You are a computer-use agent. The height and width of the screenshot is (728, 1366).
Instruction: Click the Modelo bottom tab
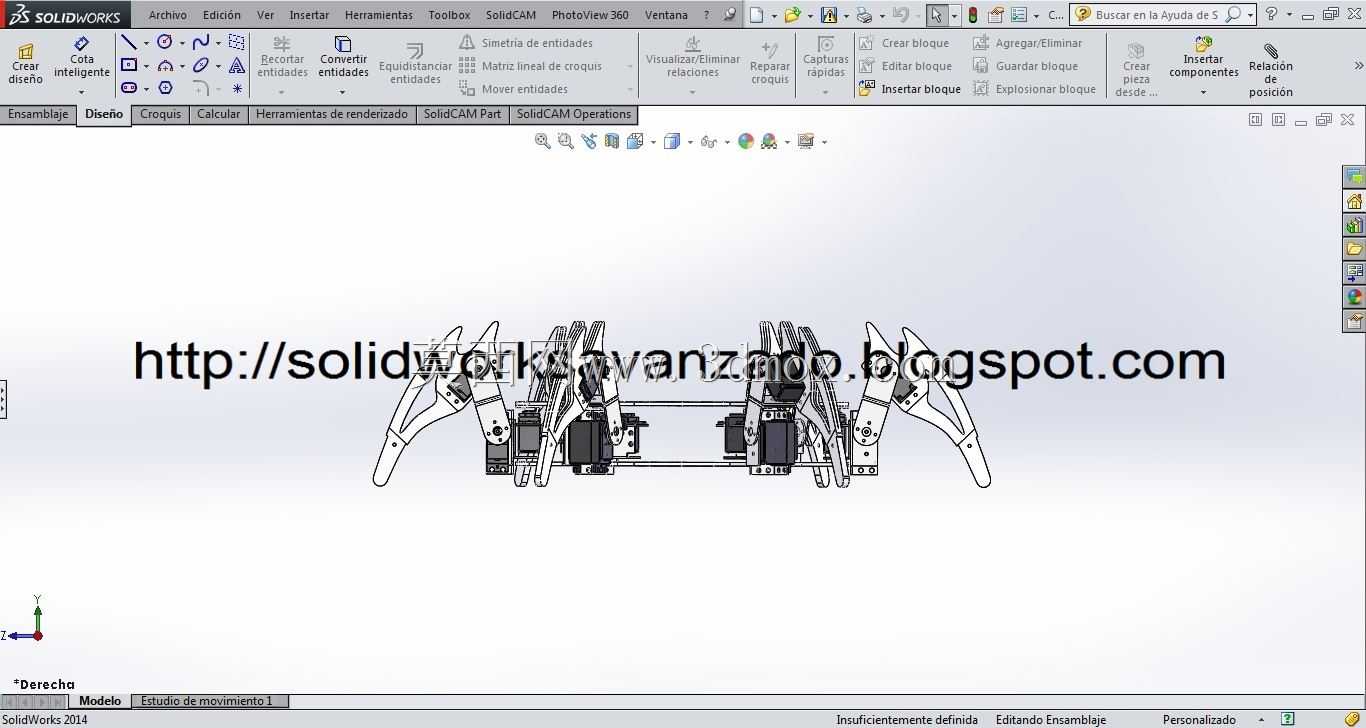coord(100,701)
